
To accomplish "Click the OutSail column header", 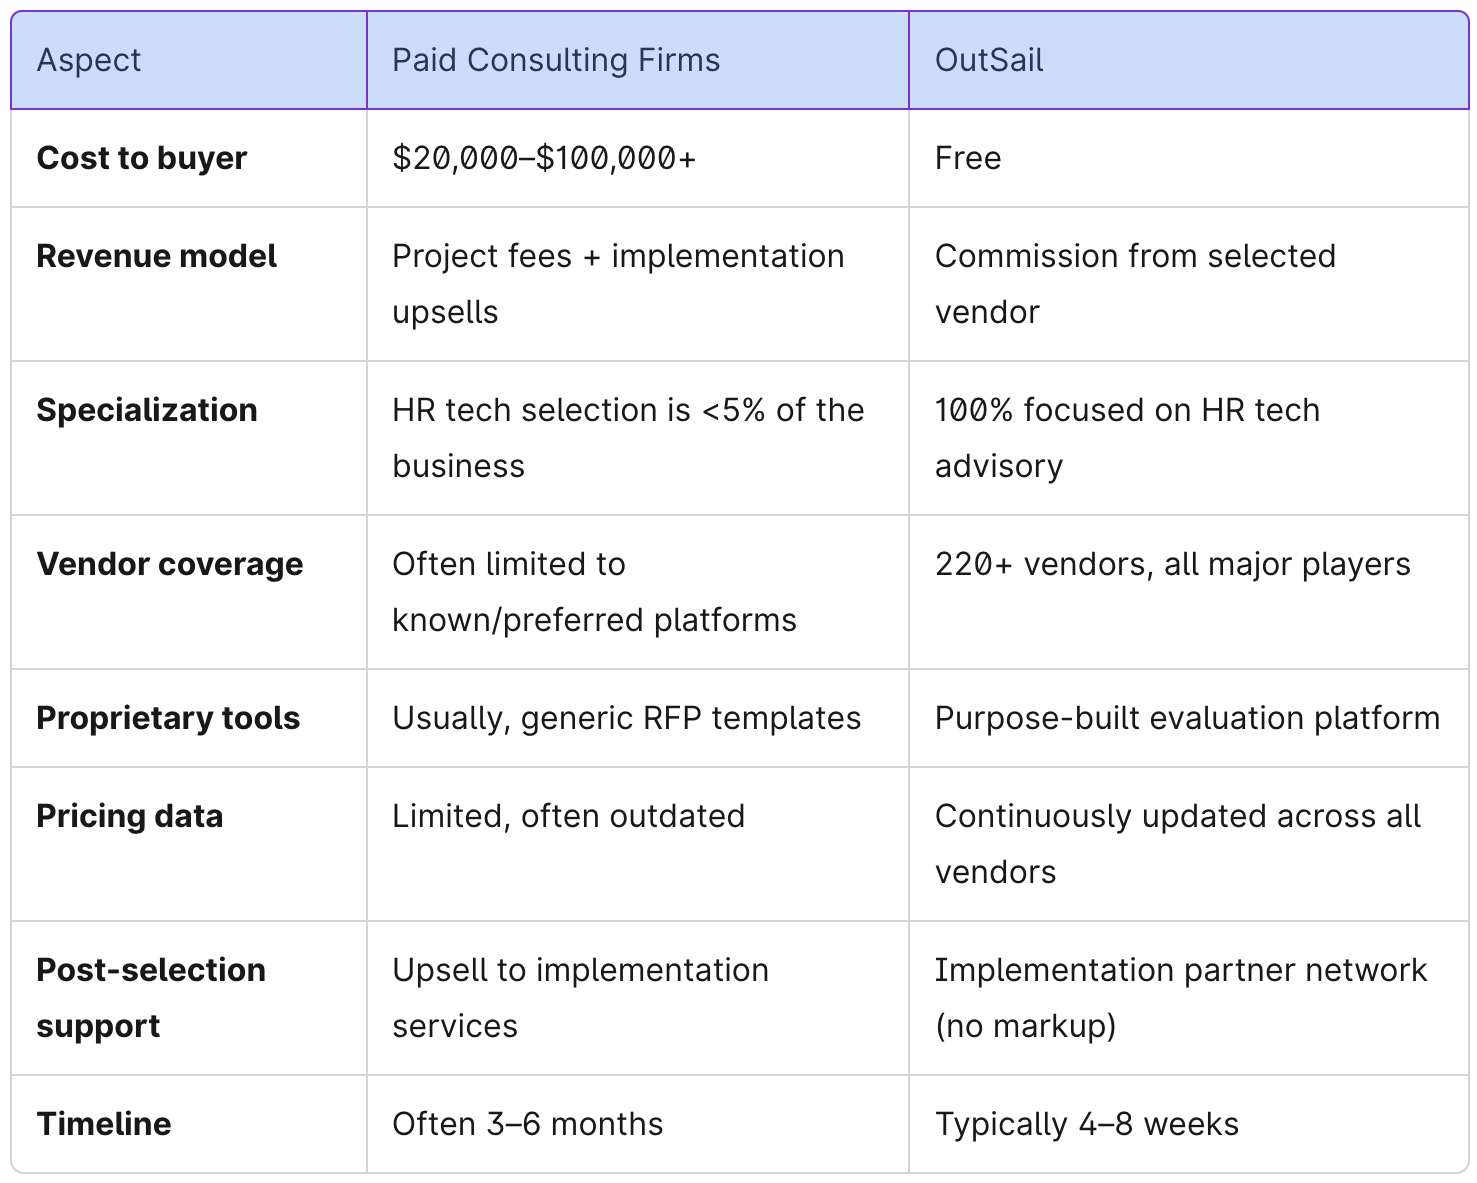I will coord(988,60).
